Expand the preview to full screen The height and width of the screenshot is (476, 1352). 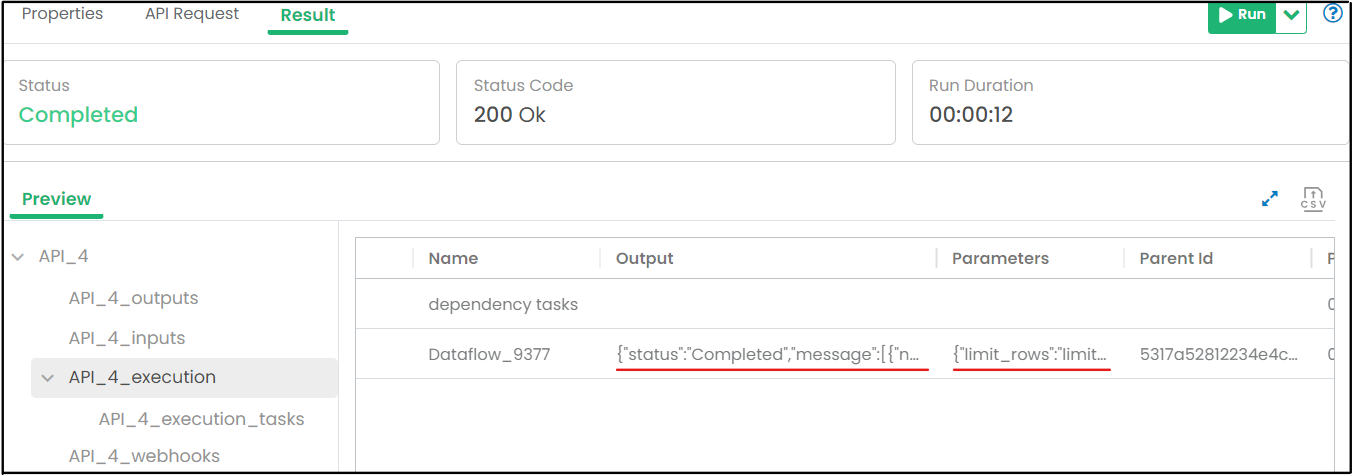(x=1270, y=199)
